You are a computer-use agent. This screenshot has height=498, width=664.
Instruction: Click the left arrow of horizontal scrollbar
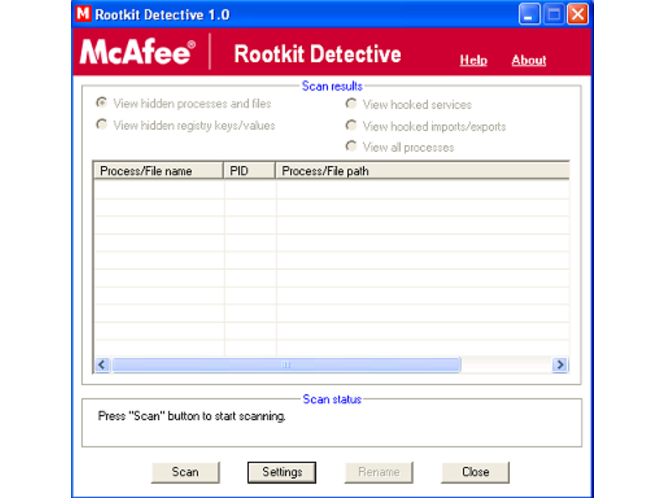click(x=102, y=365)
